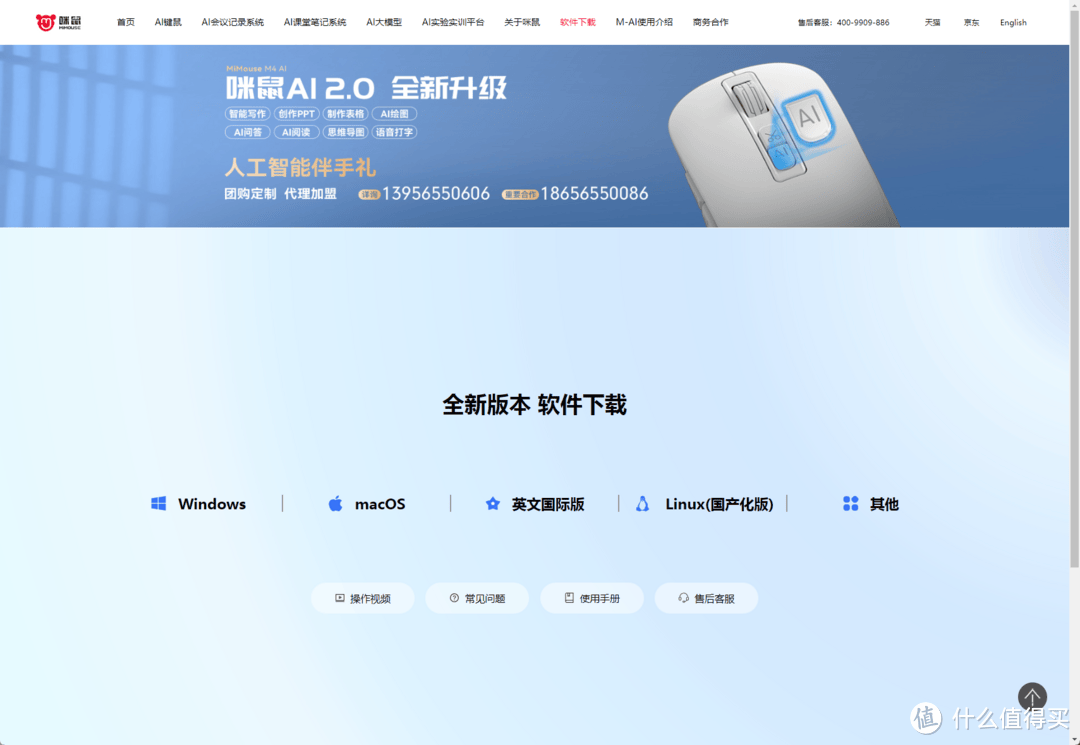This screenshot has width=1080, height=745.
Task: Click the four-dot 其他 icon
Action: (850, 504)
